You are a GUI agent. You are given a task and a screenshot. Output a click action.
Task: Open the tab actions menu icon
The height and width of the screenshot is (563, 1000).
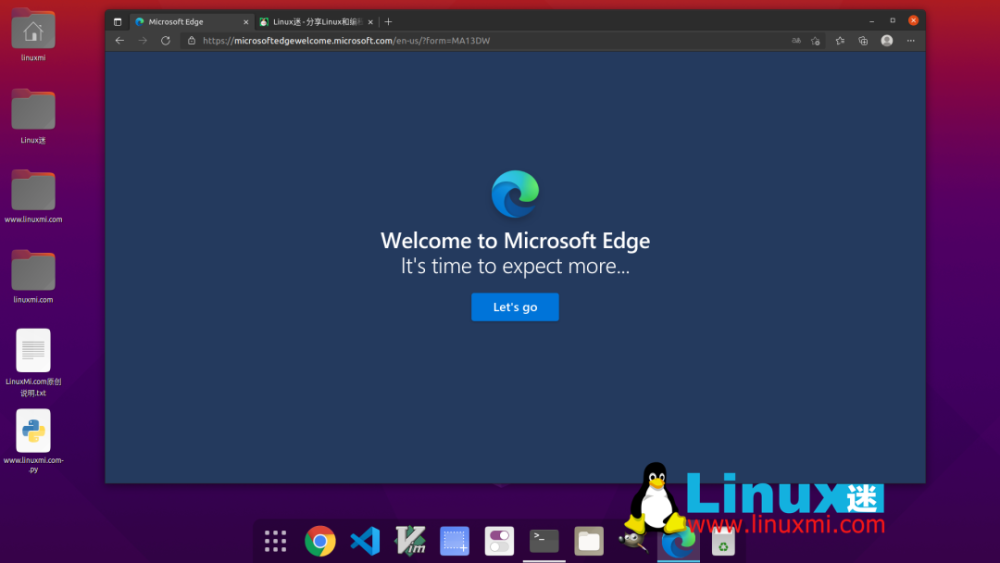(x=117, y=22)
